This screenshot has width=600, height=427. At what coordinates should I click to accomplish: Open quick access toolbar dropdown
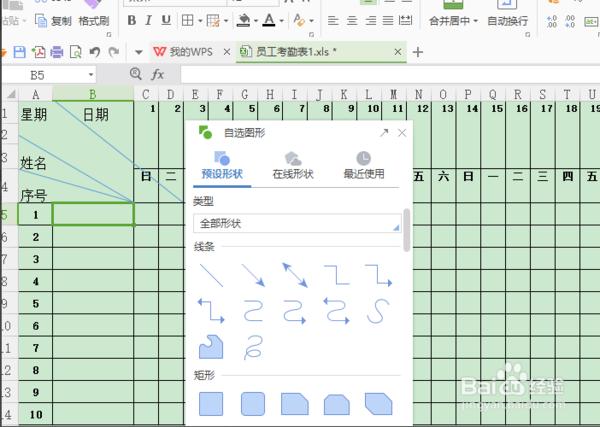139,52
